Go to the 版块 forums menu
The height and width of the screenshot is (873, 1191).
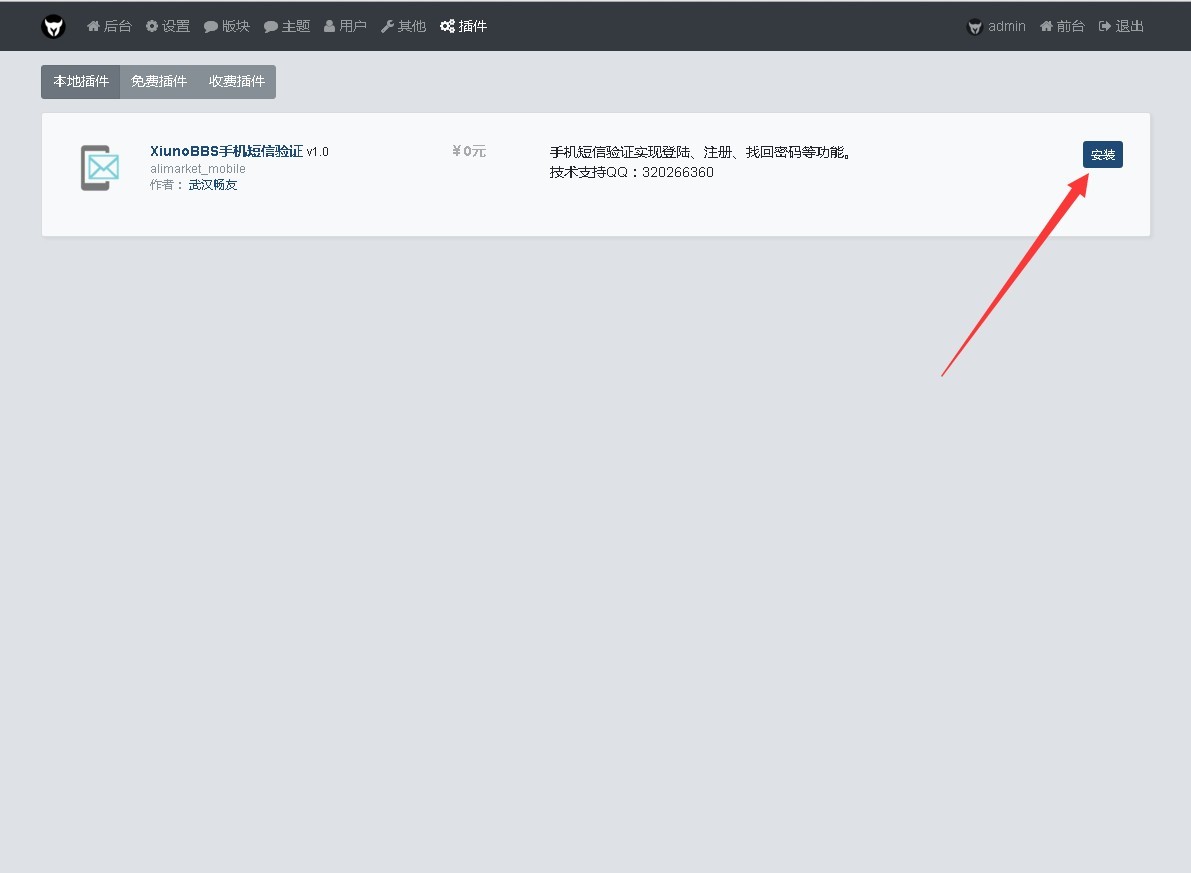coord(227,27)
